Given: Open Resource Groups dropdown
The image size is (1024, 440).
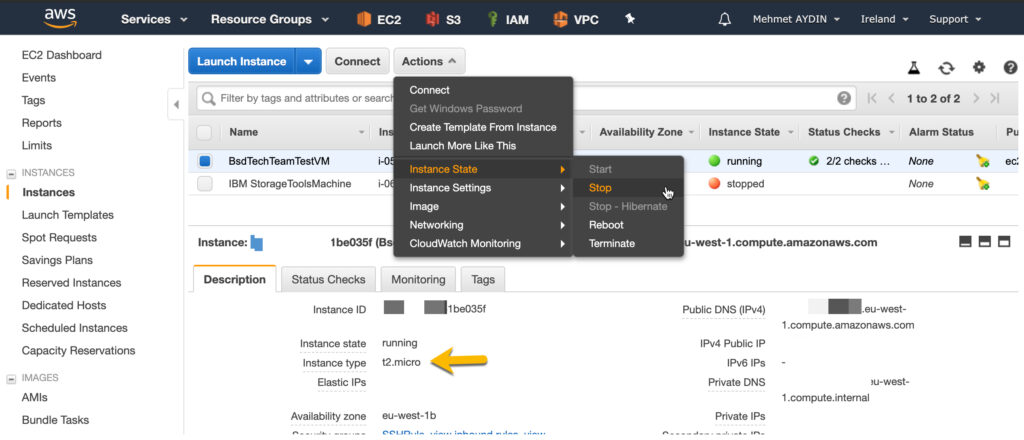Looking at the screenshot, I should [x=270, y=20].
